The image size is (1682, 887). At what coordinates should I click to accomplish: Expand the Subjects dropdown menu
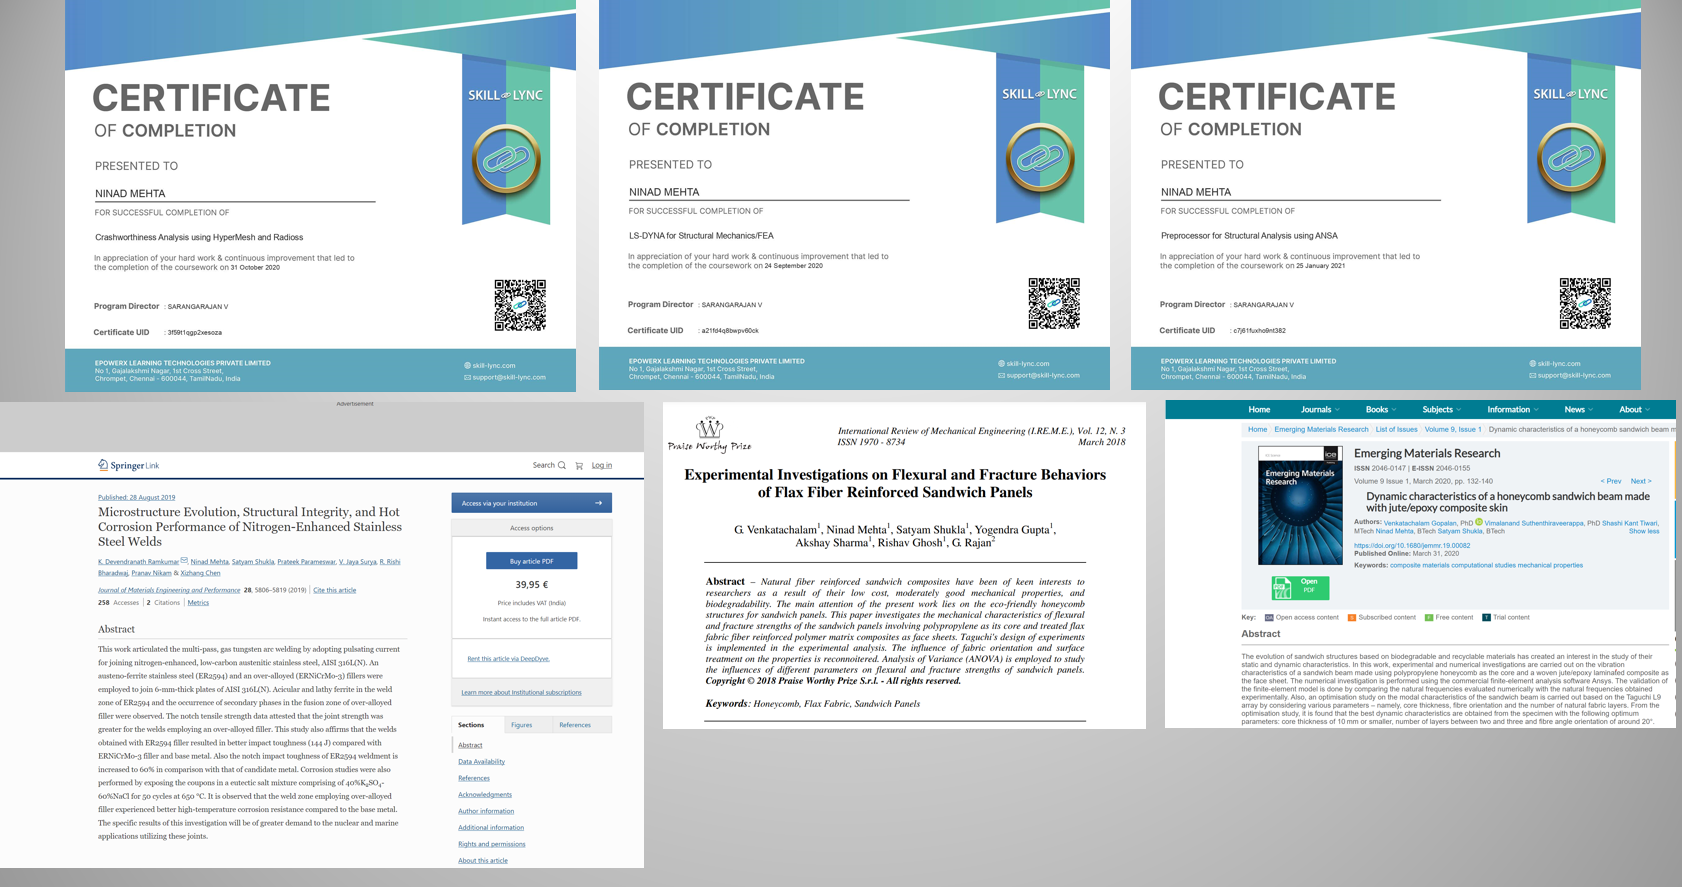pos(1441,409)
